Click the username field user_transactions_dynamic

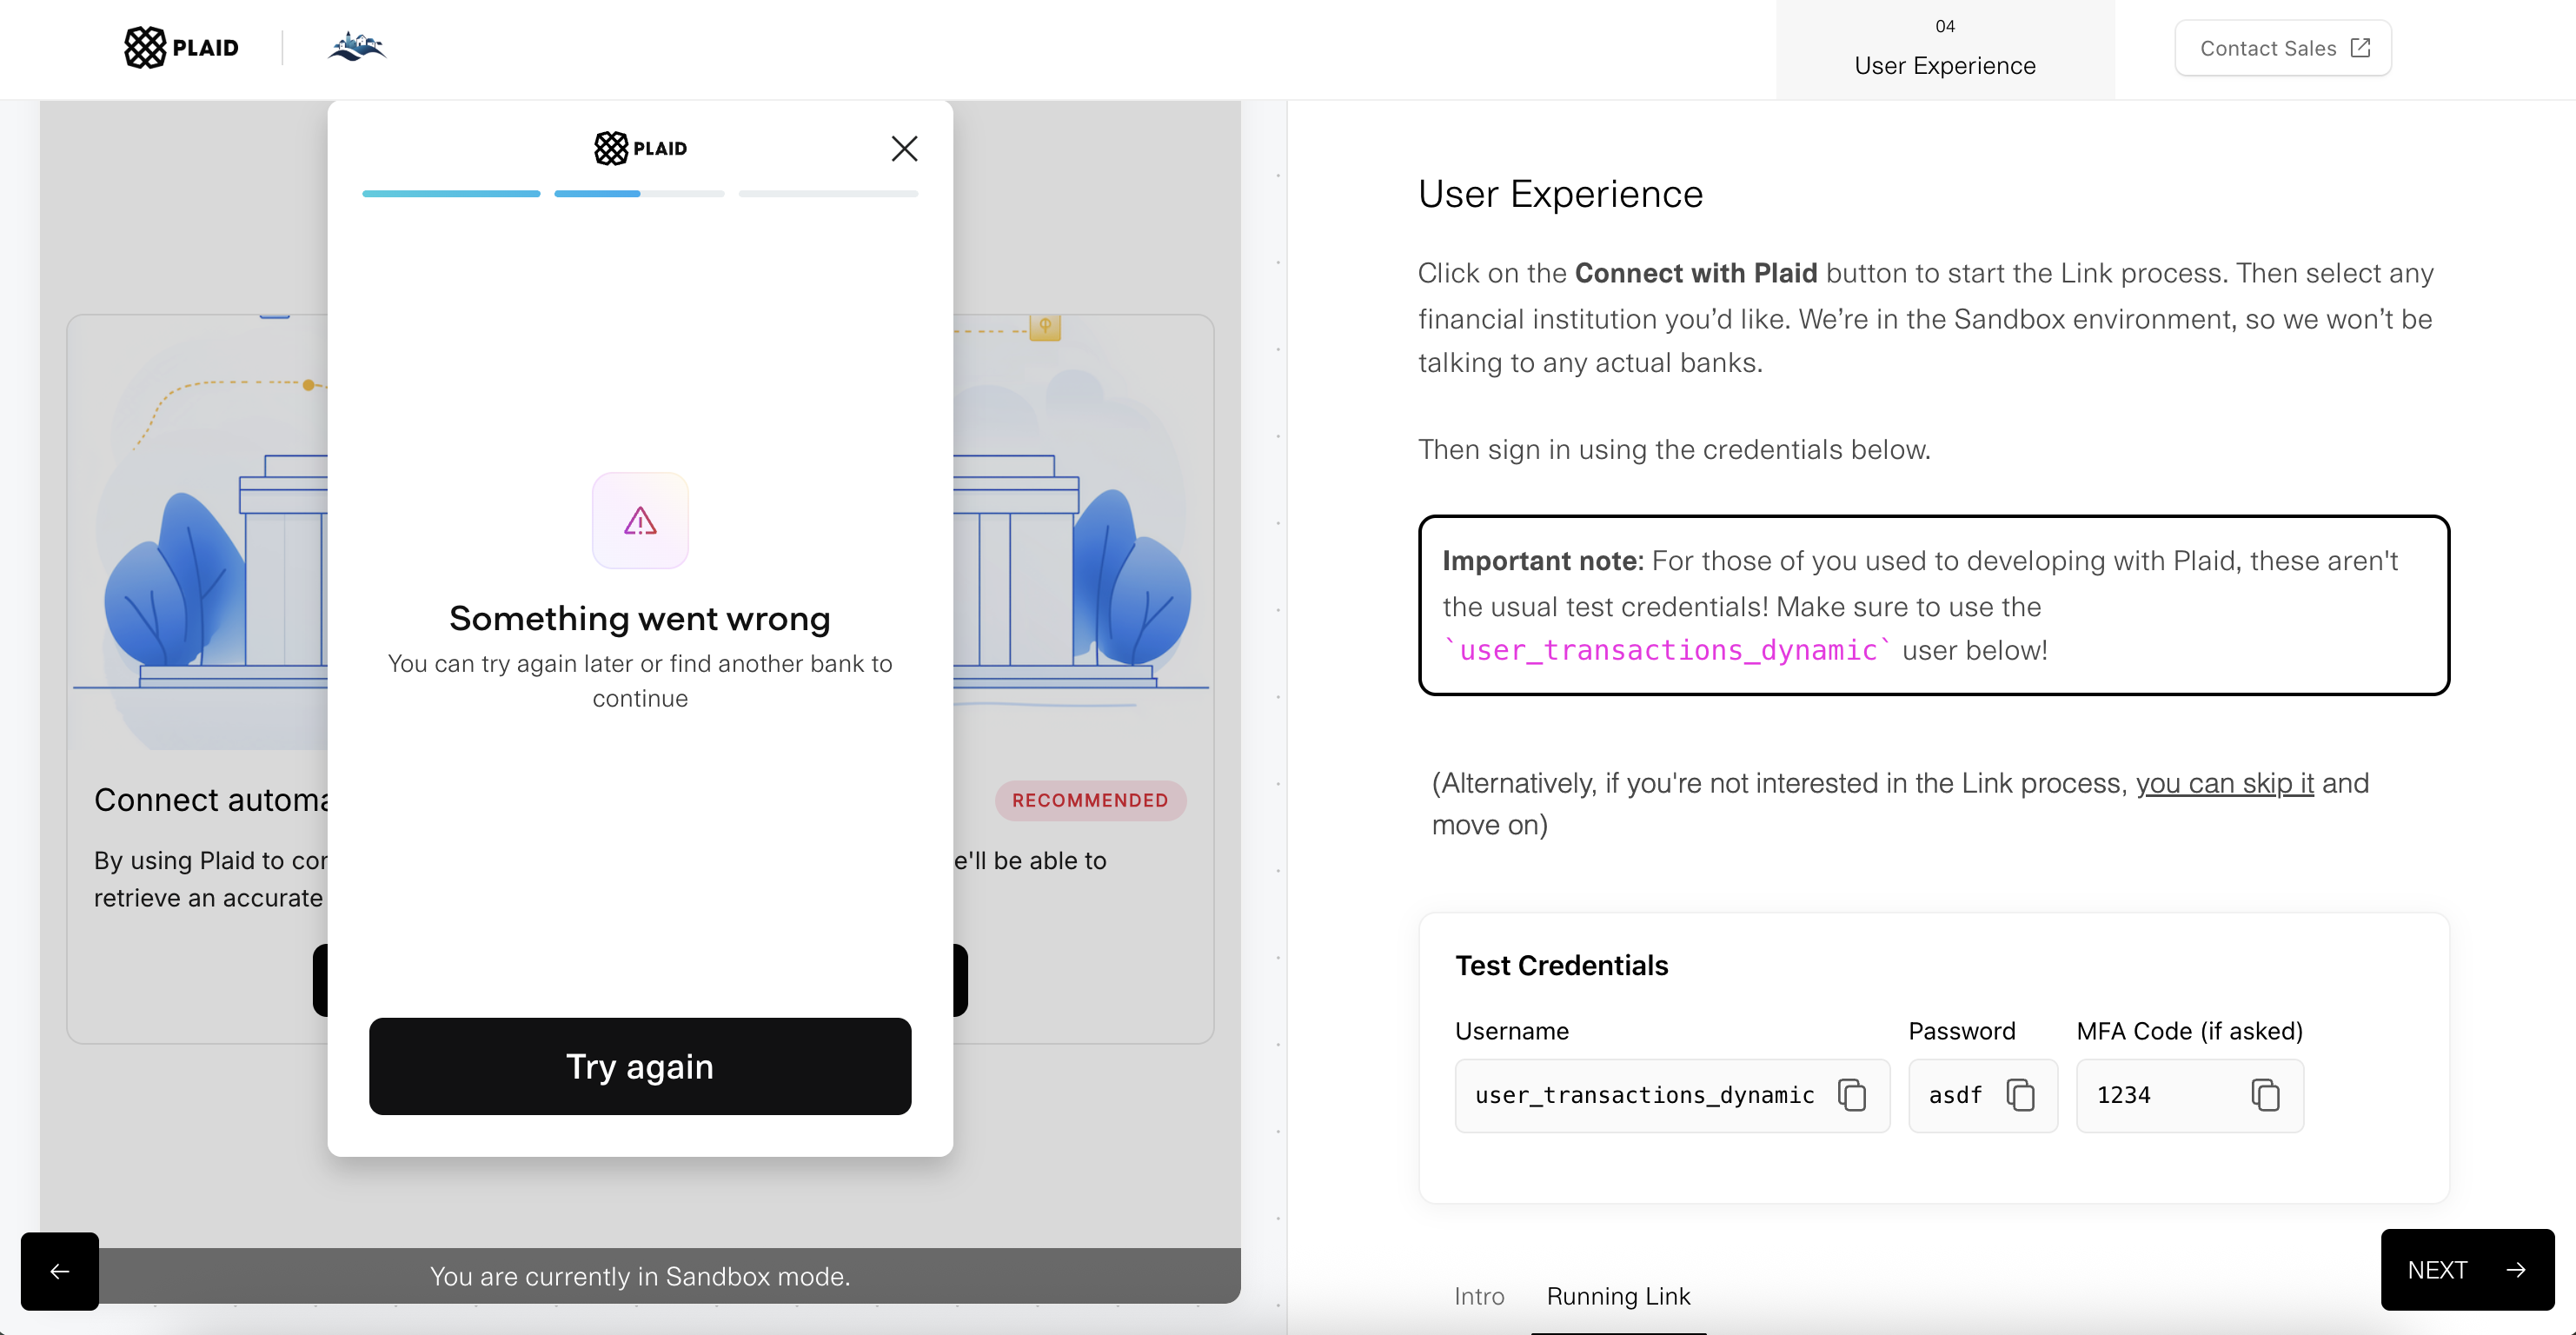pos(1672,1096)
